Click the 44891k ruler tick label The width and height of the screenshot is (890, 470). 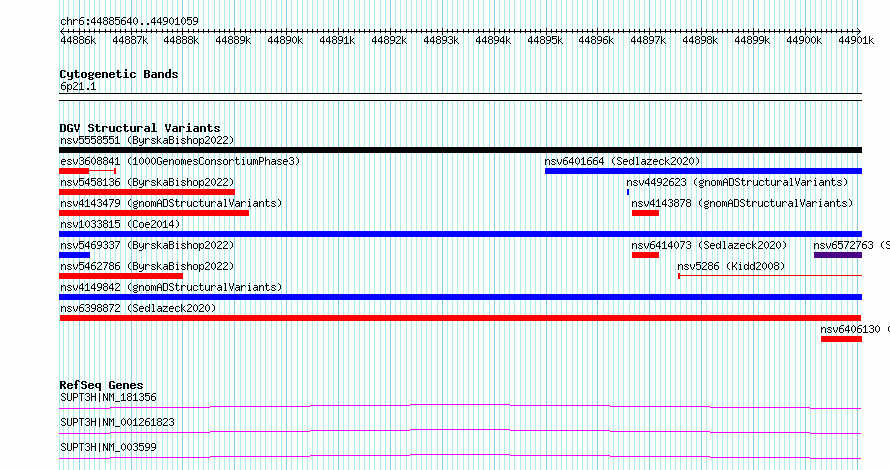point(337,40)
